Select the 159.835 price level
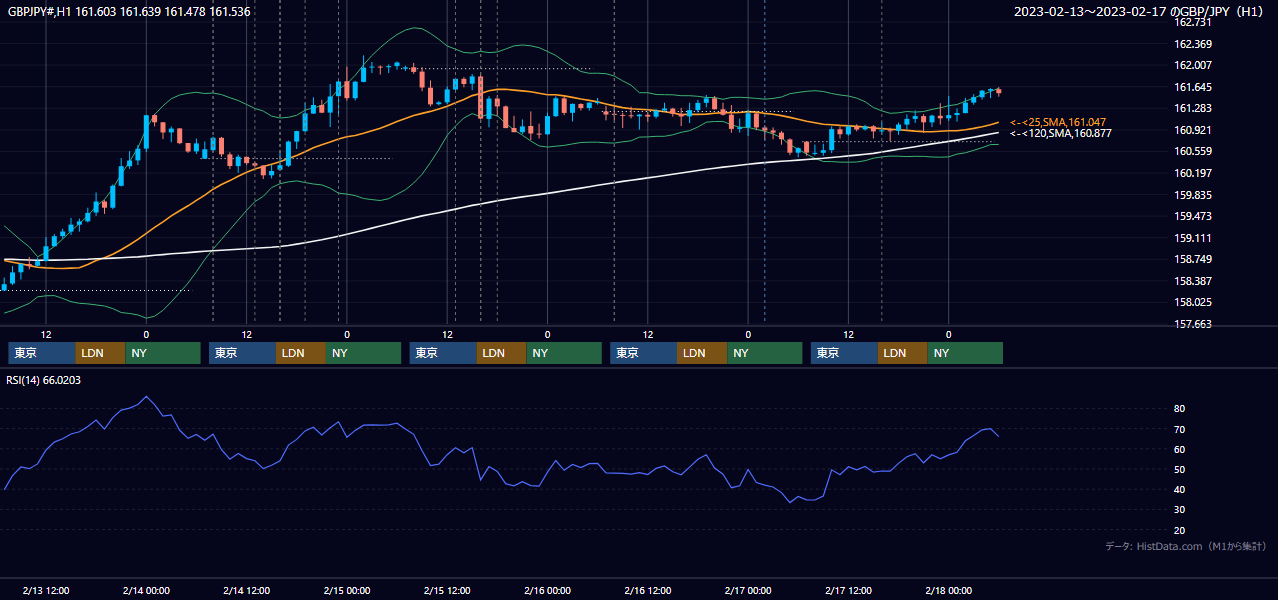Image resolution: width=1278 pixels, height=600 pixels. 1193,195
